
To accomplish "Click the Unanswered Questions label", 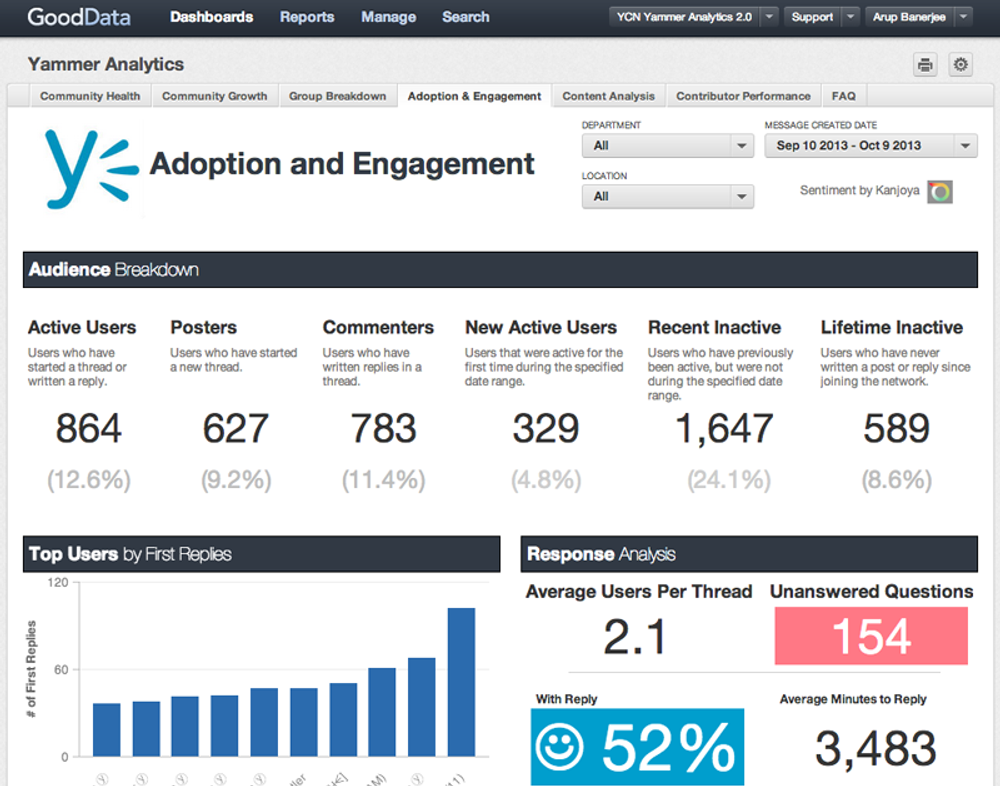I will point(871,591).
